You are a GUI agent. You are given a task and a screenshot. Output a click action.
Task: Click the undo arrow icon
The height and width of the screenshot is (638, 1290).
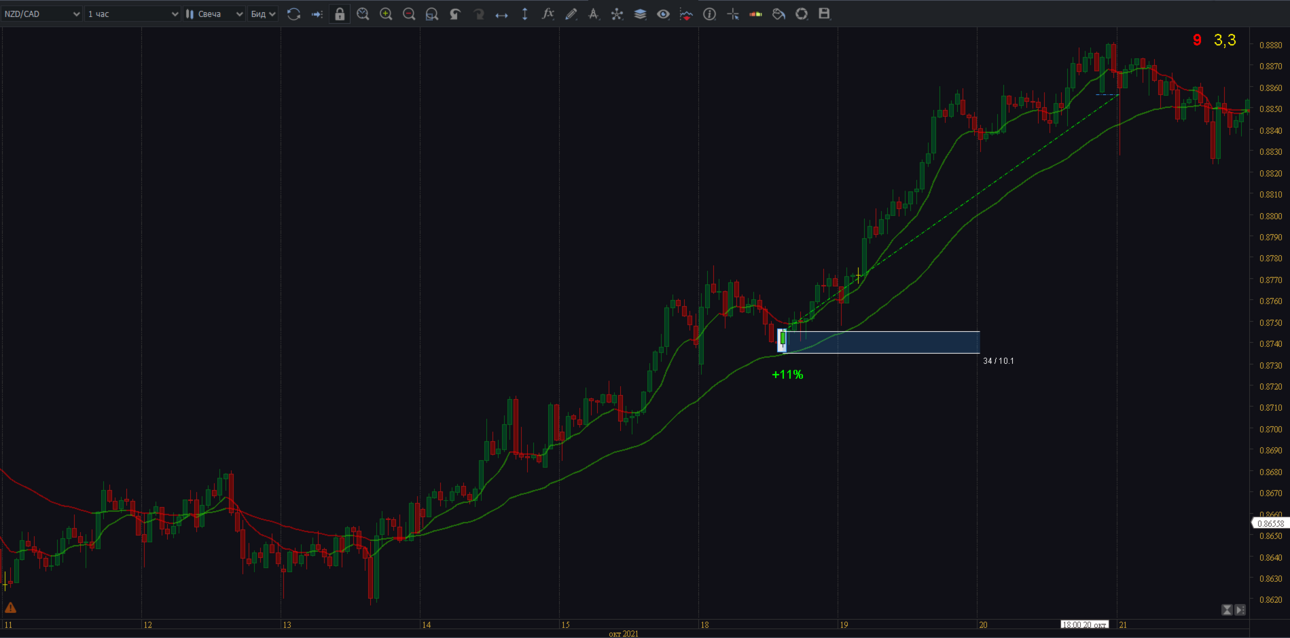point(455,14)
